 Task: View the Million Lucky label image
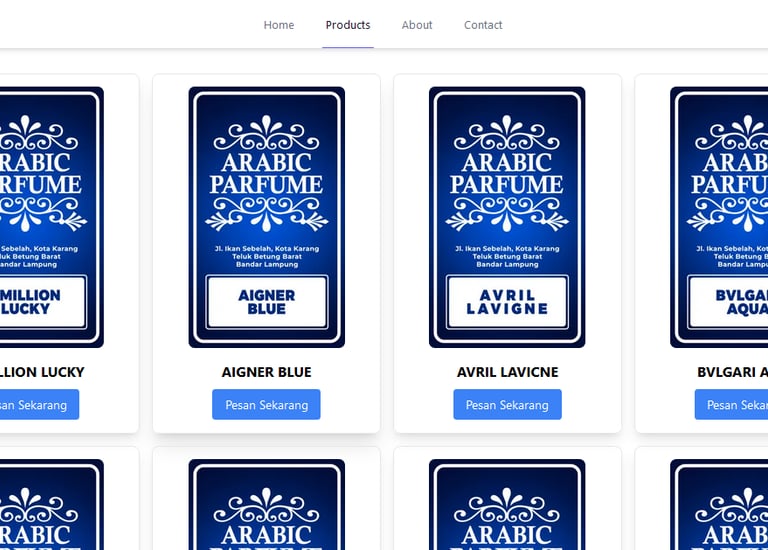pyautogui.click(x=52, y=217)
